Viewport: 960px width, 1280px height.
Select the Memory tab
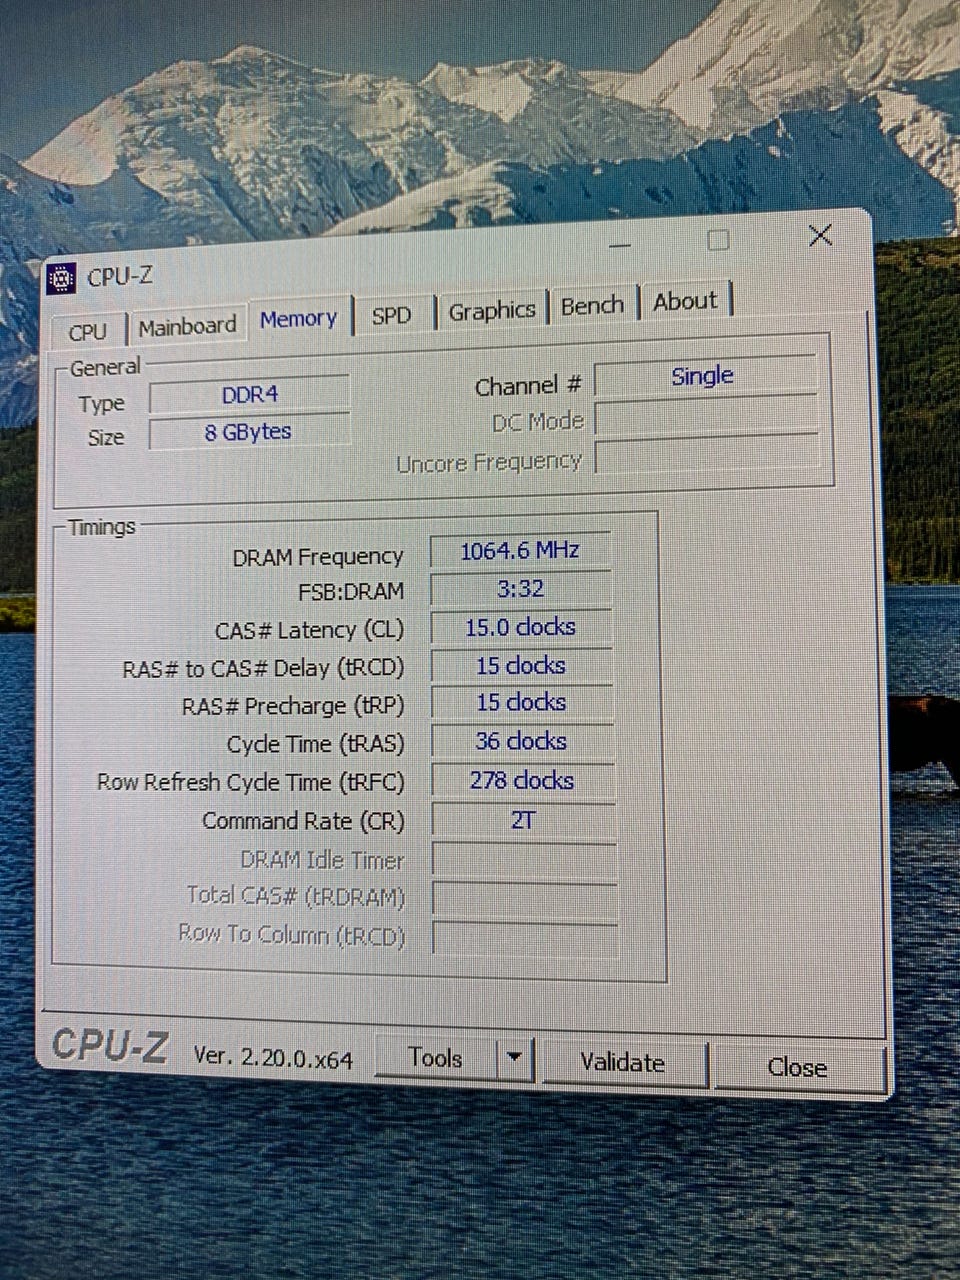click(x=298, y=319)
